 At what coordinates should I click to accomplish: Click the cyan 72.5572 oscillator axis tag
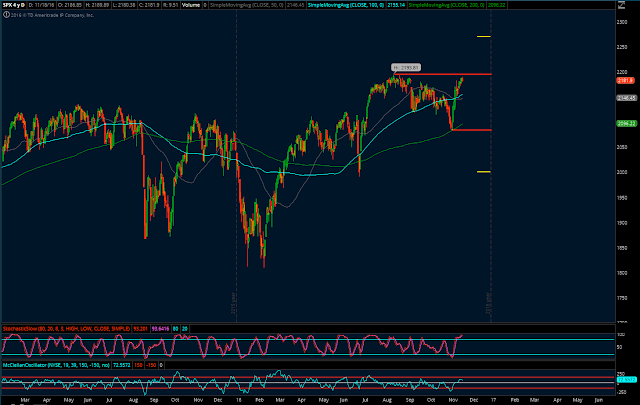click(626, 380)
